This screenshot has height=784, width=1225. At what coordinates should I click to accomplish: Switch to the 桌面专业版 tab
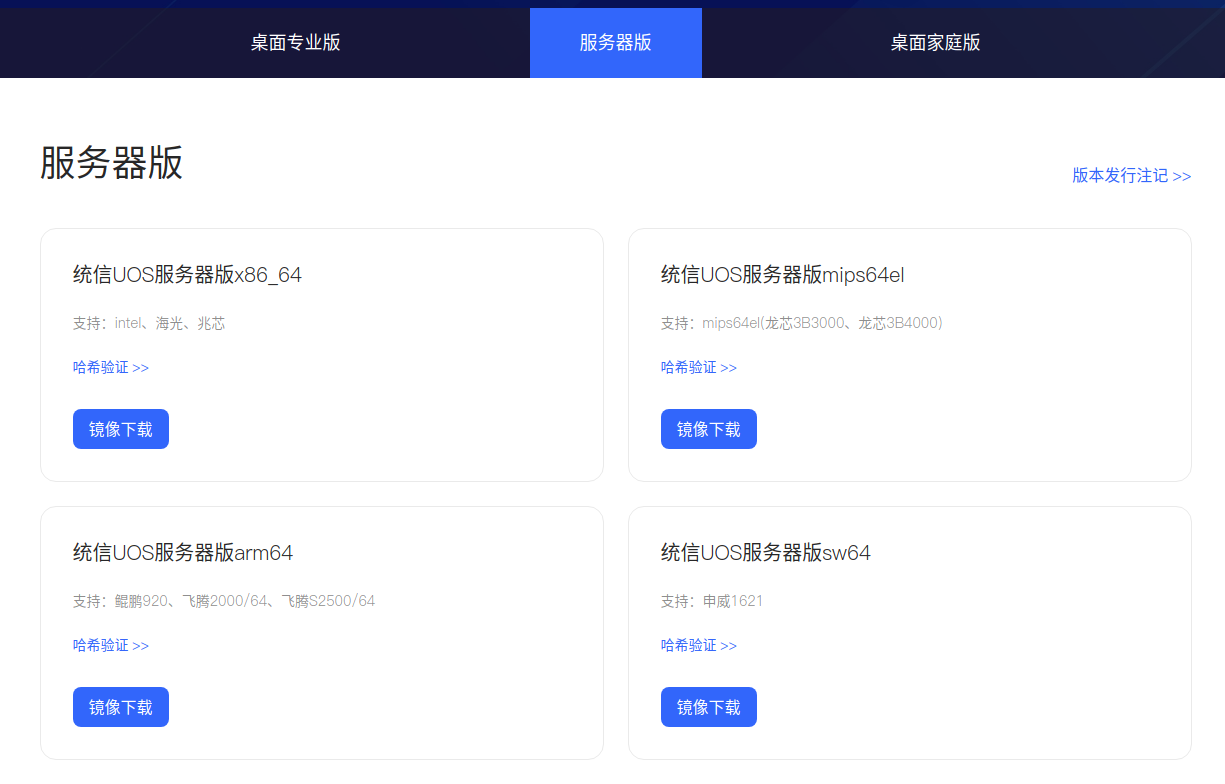pos(295,43)
